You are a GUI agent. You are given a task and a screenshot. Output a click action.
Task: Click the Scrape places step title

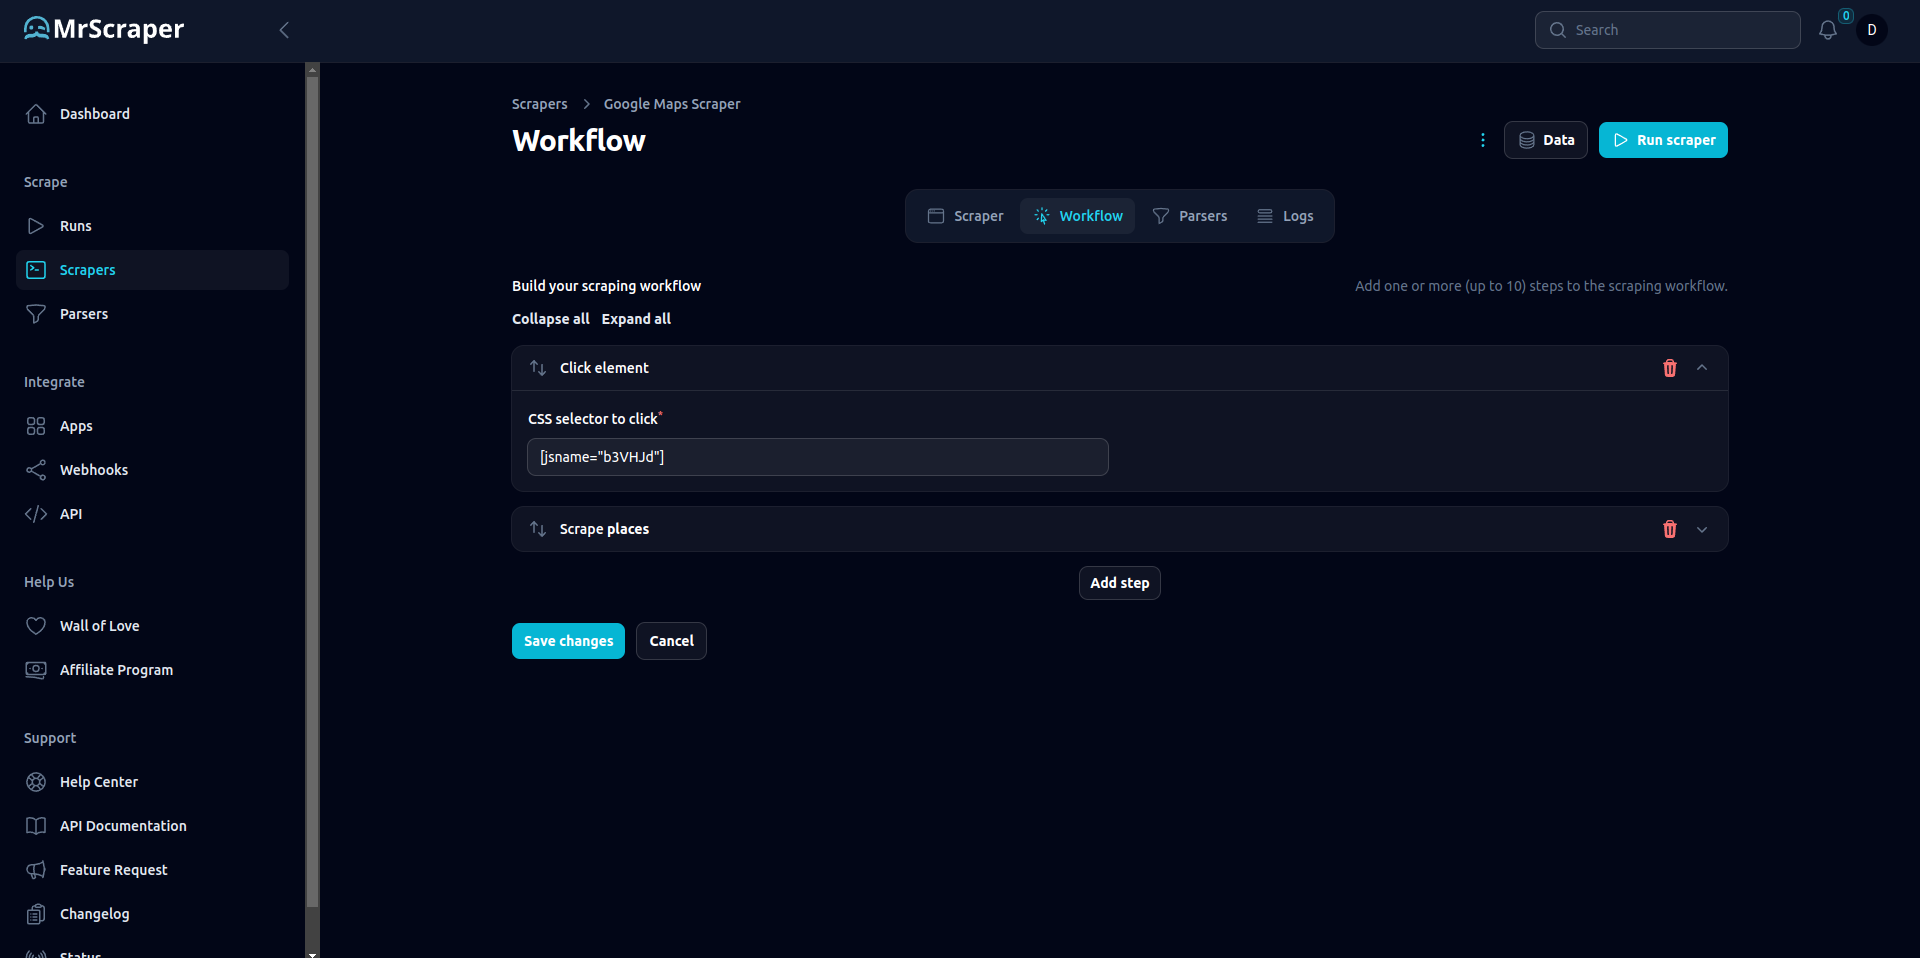point(604,529)
